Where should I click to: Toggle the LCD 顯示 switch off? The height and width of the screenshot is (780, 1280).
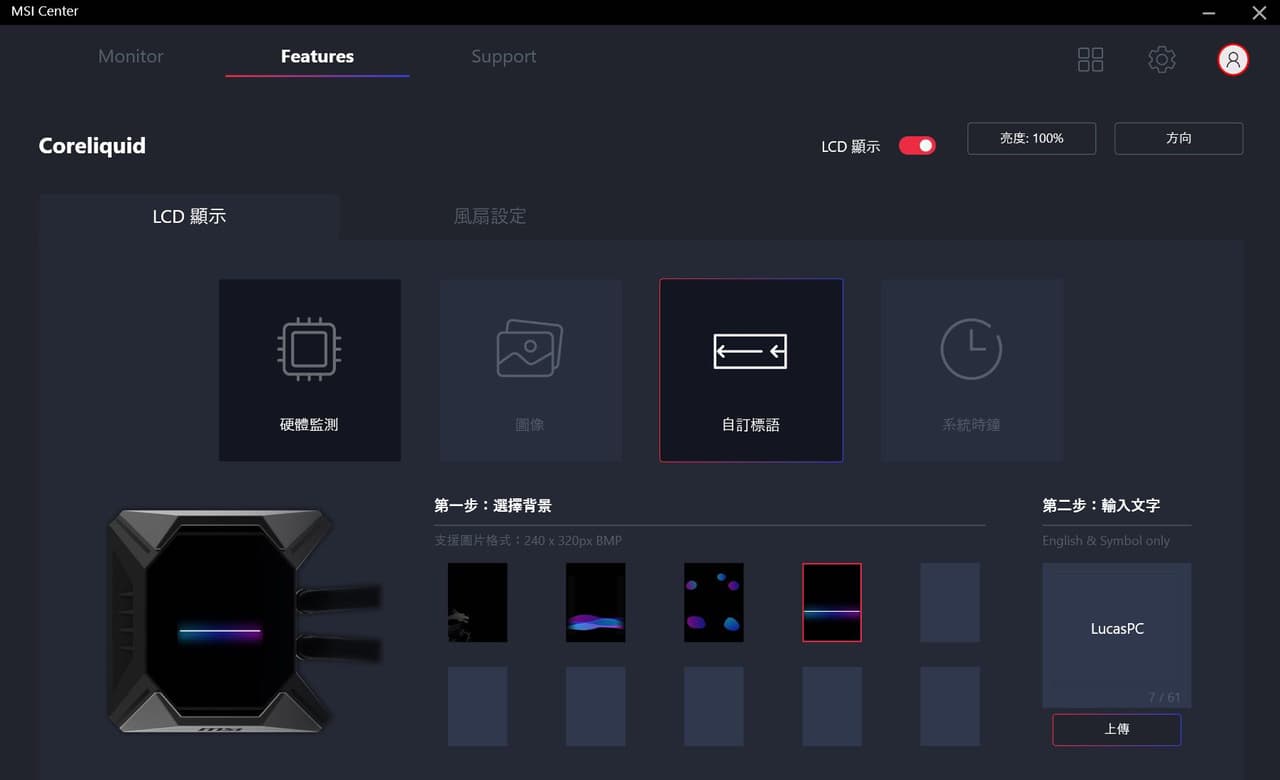(x=917, y=146)
